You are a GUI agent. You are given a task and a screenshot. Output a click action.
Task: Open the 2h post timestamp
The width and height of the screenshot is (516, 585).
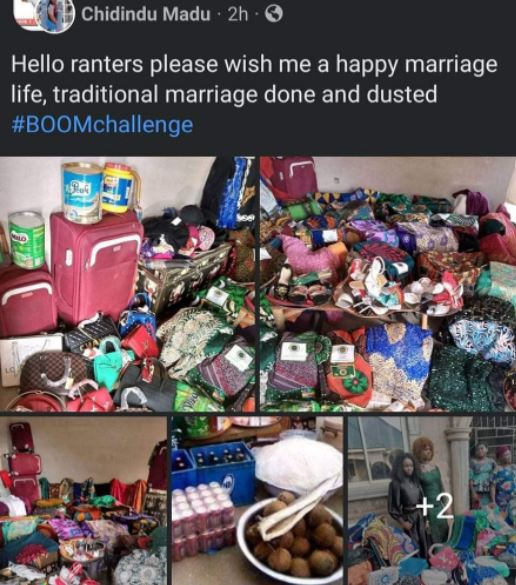238,15
